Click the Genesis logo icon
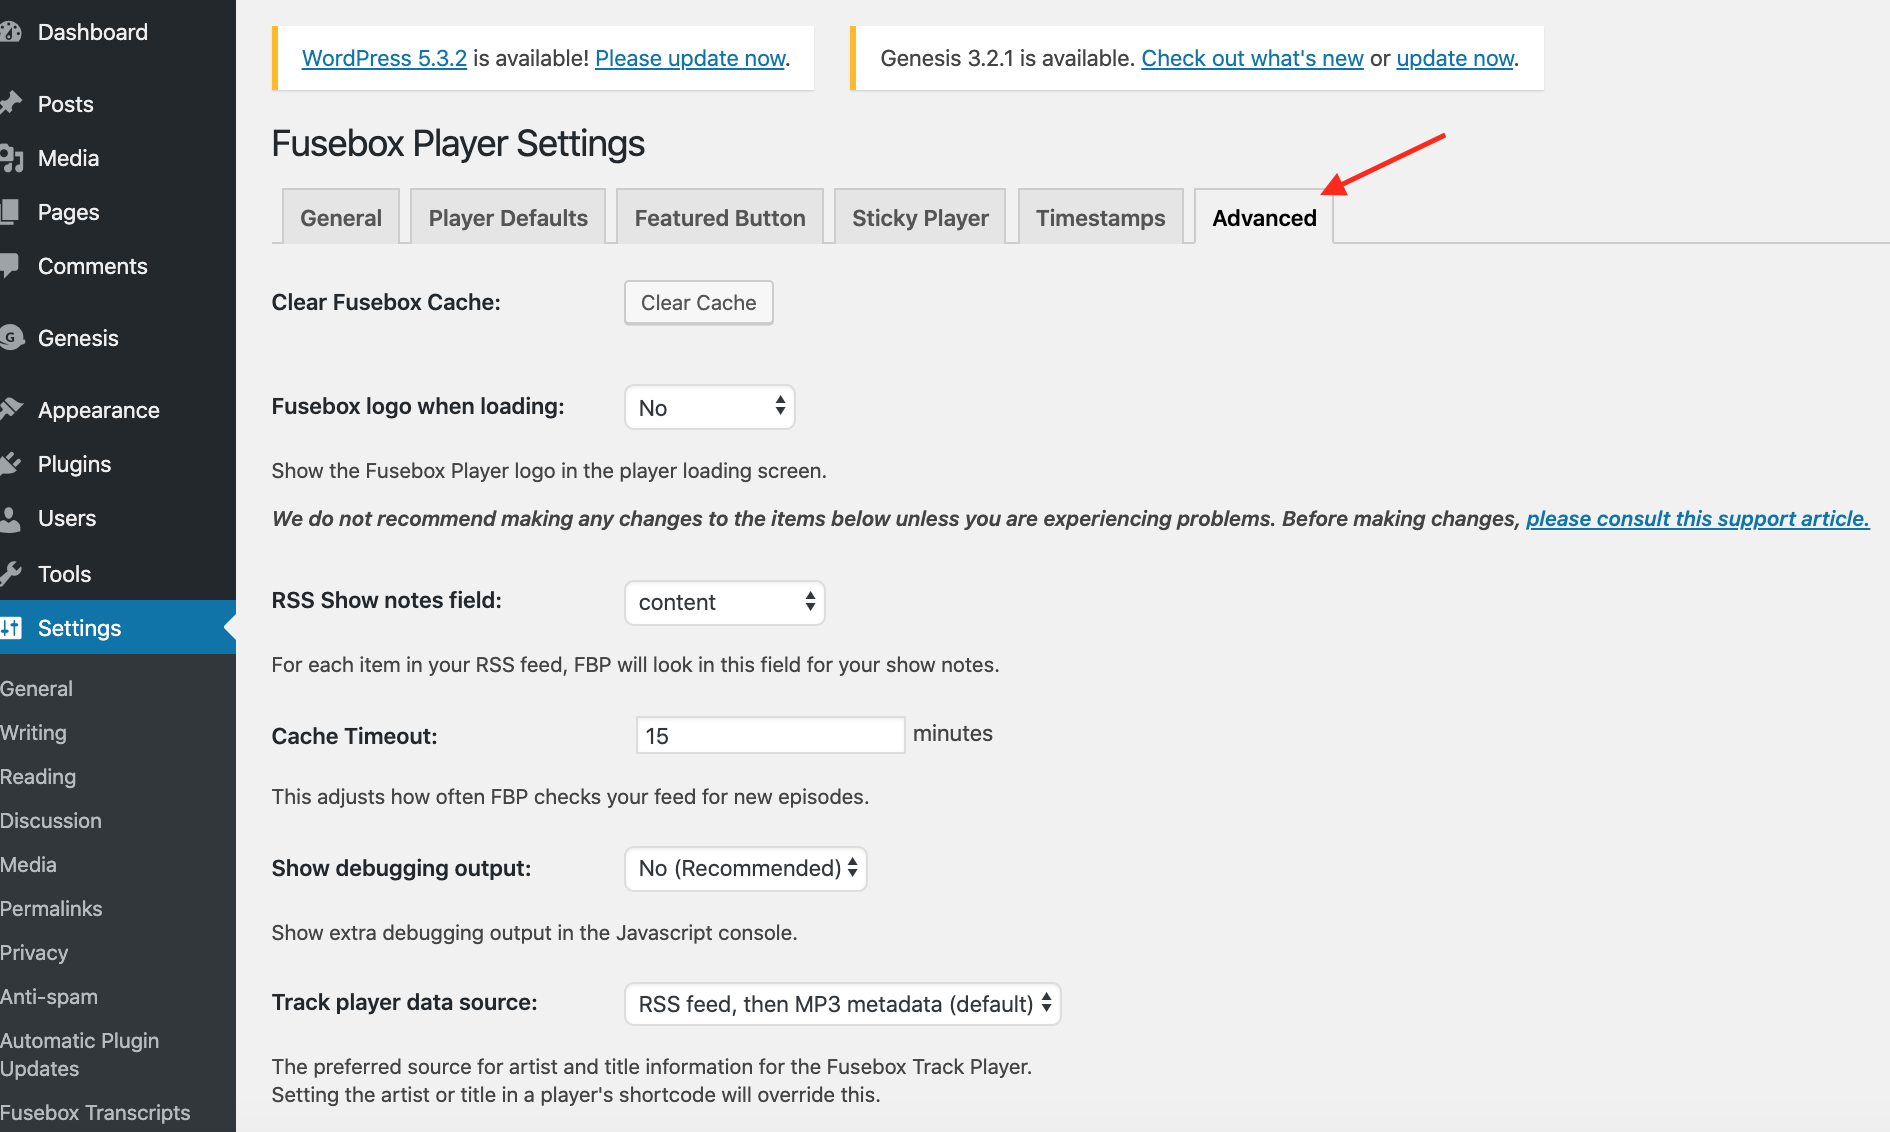Image resolution: width=1890 pixels, height=1132 pixels. pos(12,338)
